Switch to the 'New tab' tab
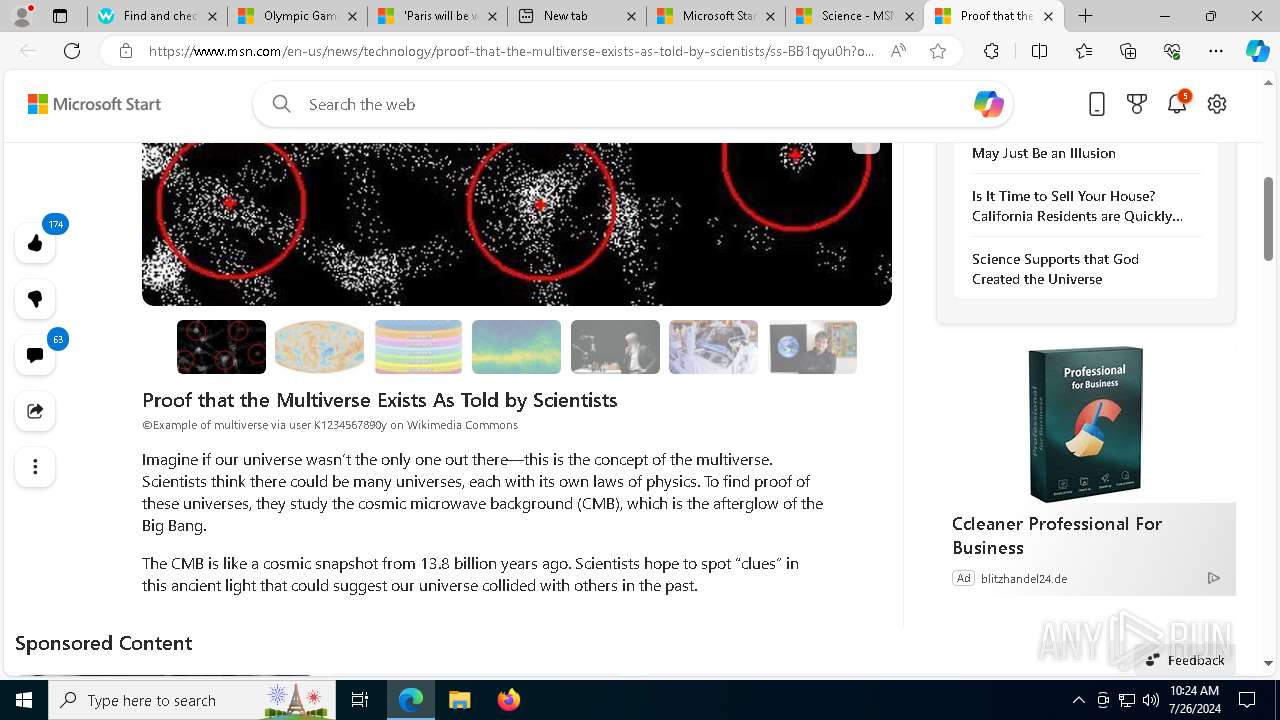This screenshot has width=1280, height=720. pos(576,16)
